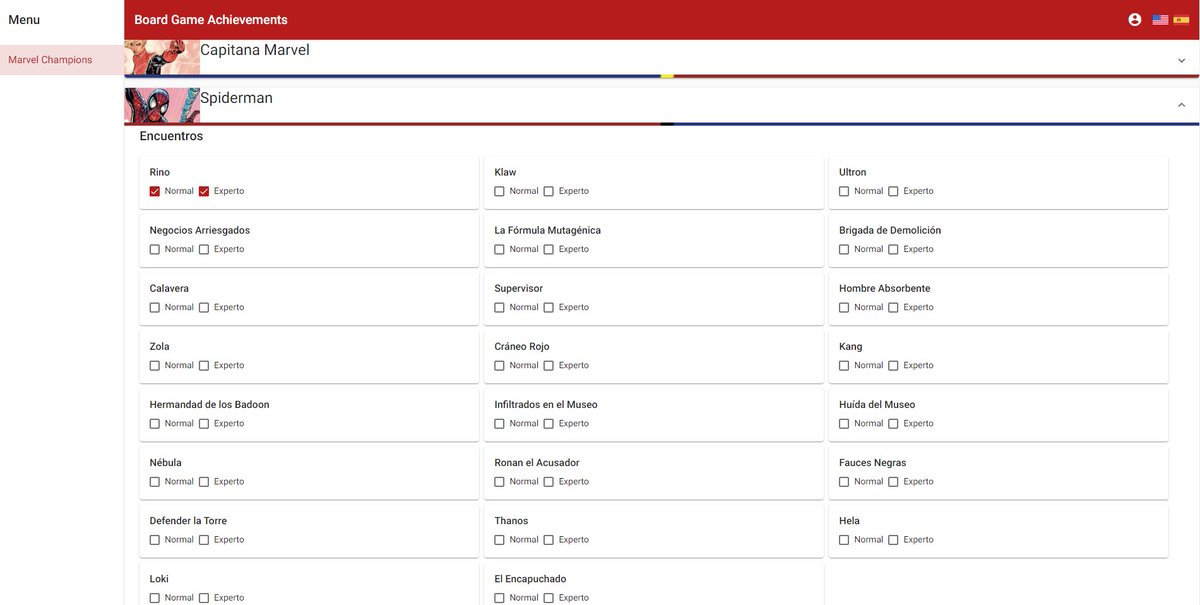Tick Hela Experto checkbox

pos(894,539)
